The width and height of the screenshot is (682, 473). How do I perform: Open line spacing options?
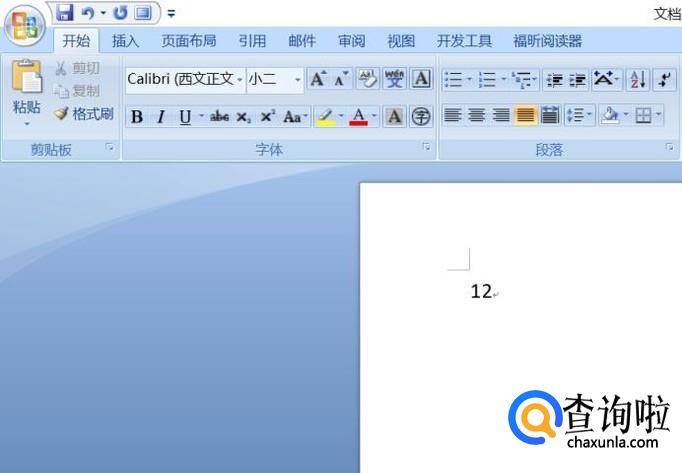(x=578, y=115)
